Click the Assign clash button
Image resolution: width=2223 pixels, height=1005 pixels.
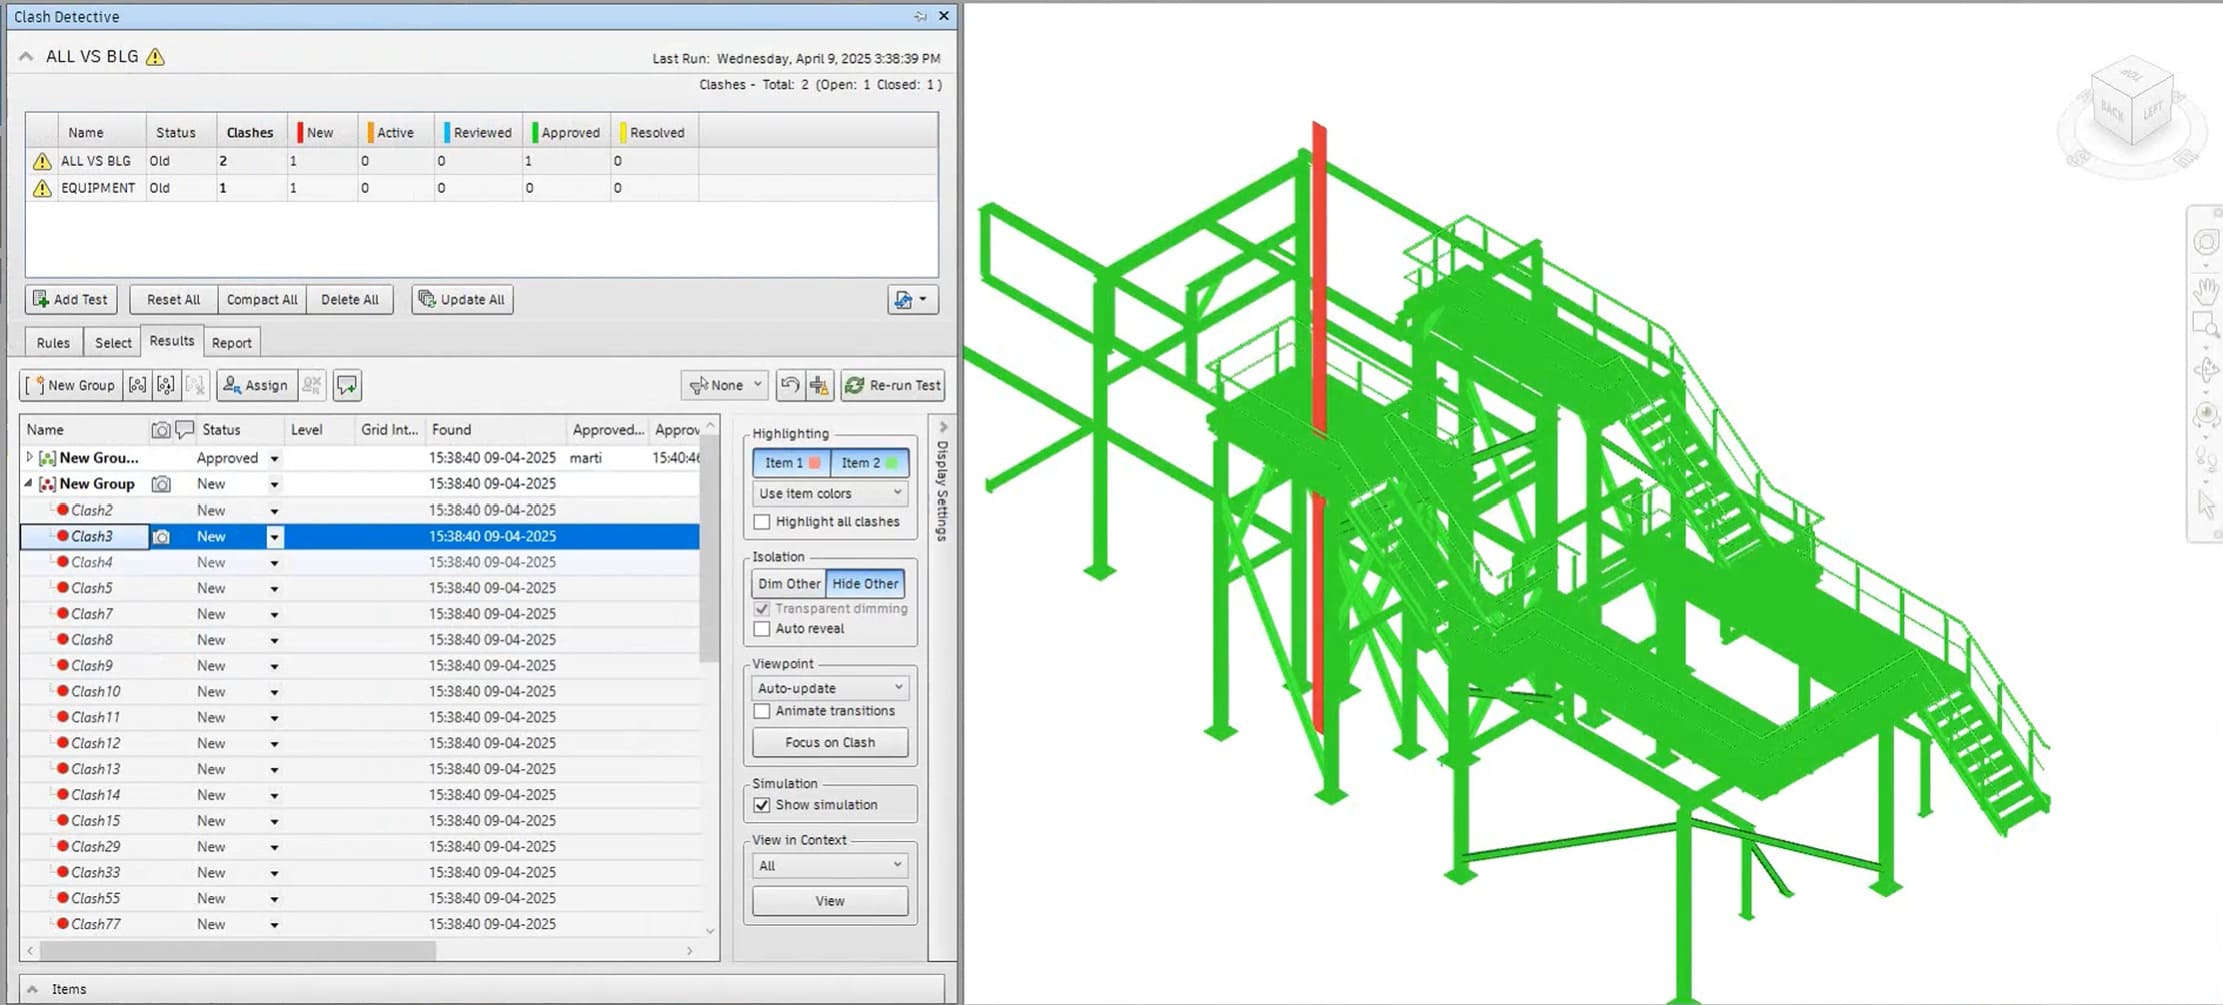256,385
